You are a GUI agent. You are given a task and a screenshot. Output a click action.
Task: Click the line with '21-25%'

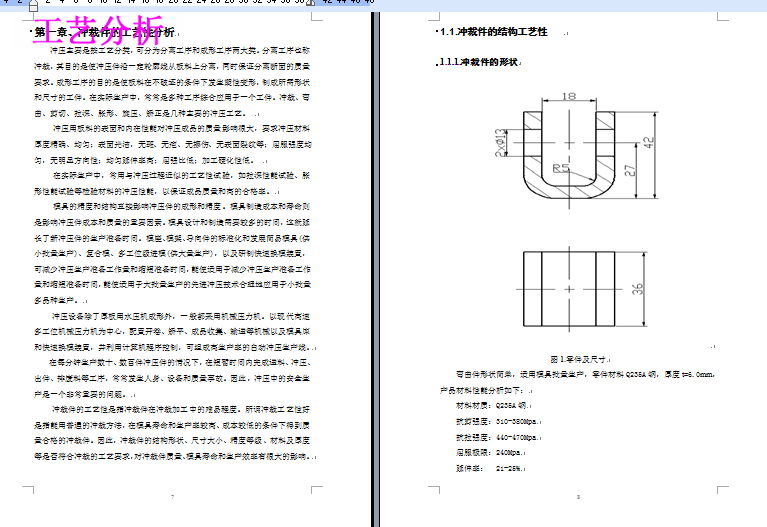pyautogui.click(x=490, y=468)
